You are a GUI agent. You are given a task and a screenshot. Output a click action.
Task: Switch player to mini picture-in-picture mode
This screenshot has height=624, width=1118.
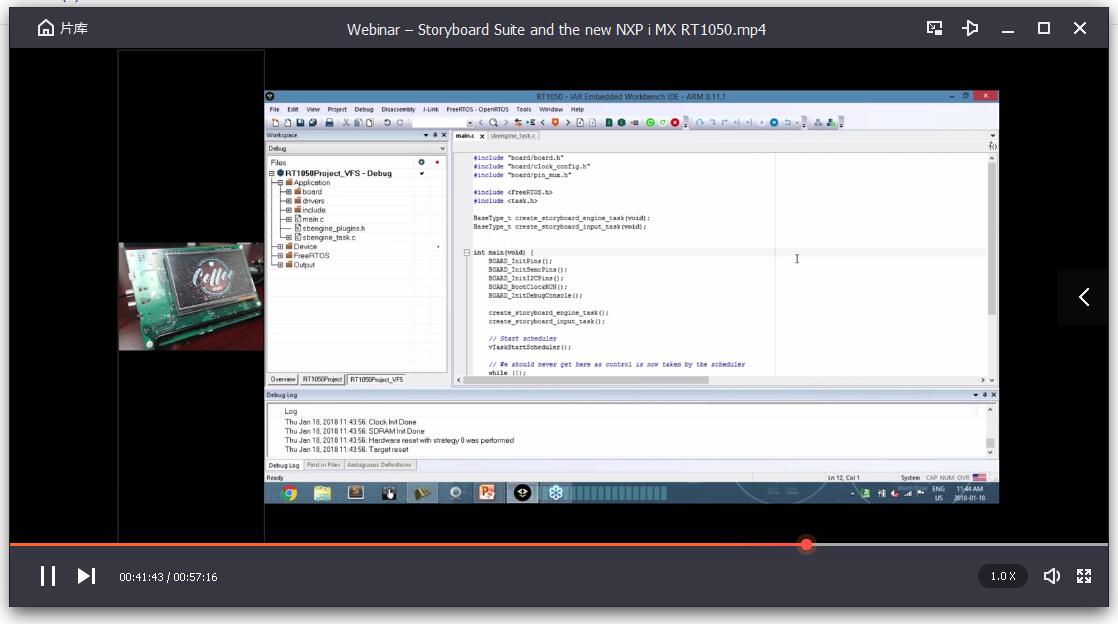(x=934, y=29)
